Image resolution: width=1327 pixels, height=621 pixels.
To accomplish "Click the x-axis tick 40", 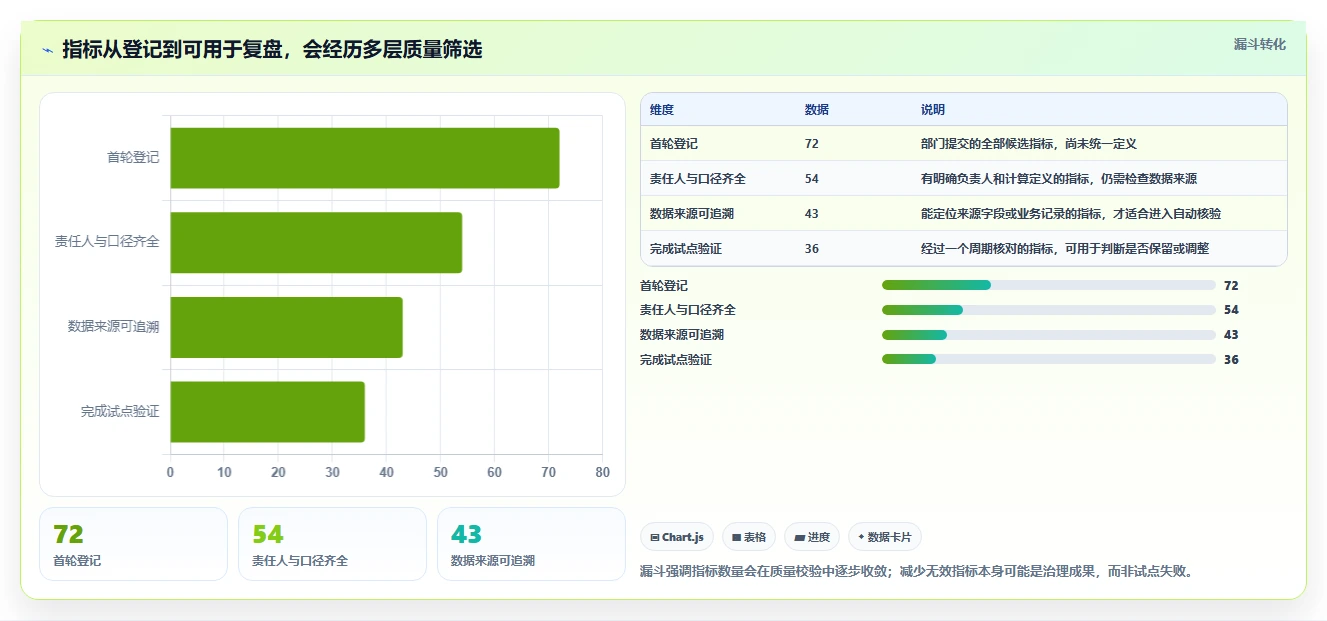I will pyautogui.click(x=386, y=472).
